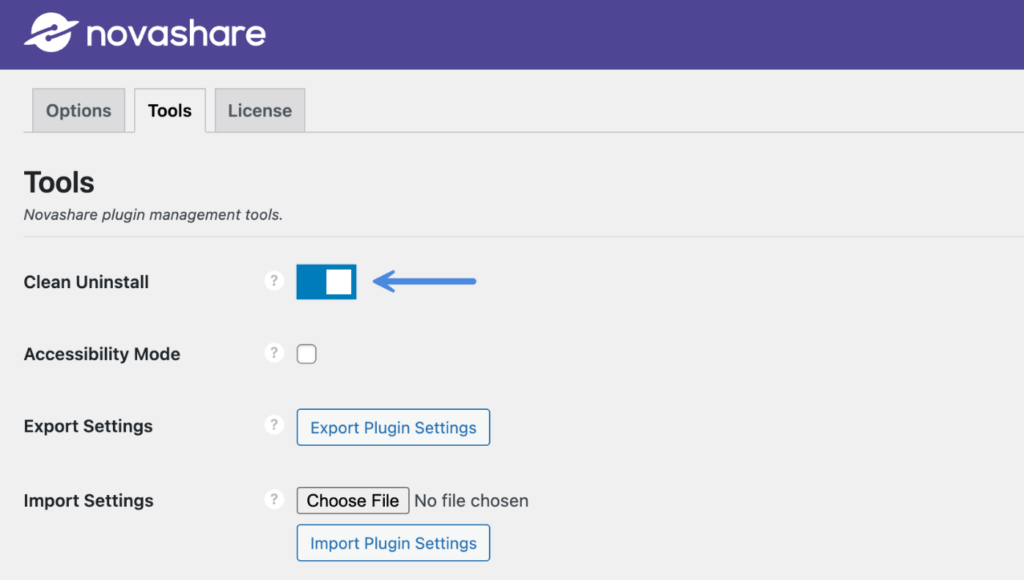This screenshot has width=1024, height=580.
Task: Click the 'No file chosen' text
Action: click(x=472, y=500)
